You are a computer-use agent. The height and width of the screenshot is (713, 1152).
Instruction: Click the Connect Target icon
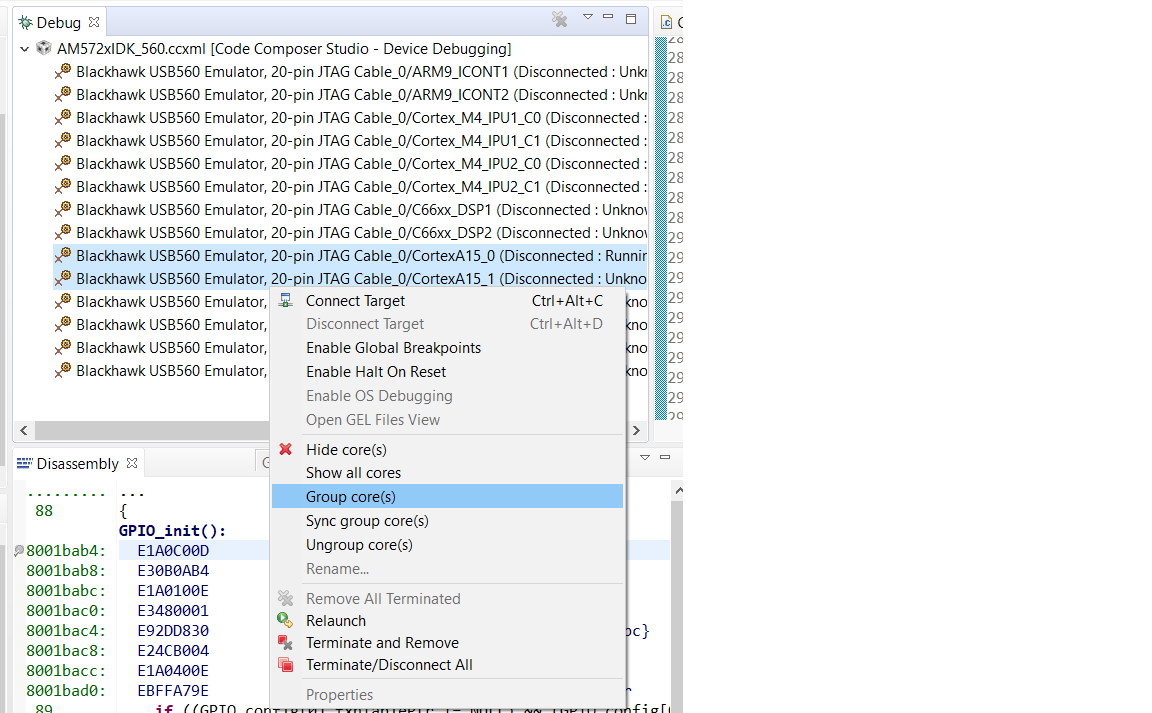(285, 301)
